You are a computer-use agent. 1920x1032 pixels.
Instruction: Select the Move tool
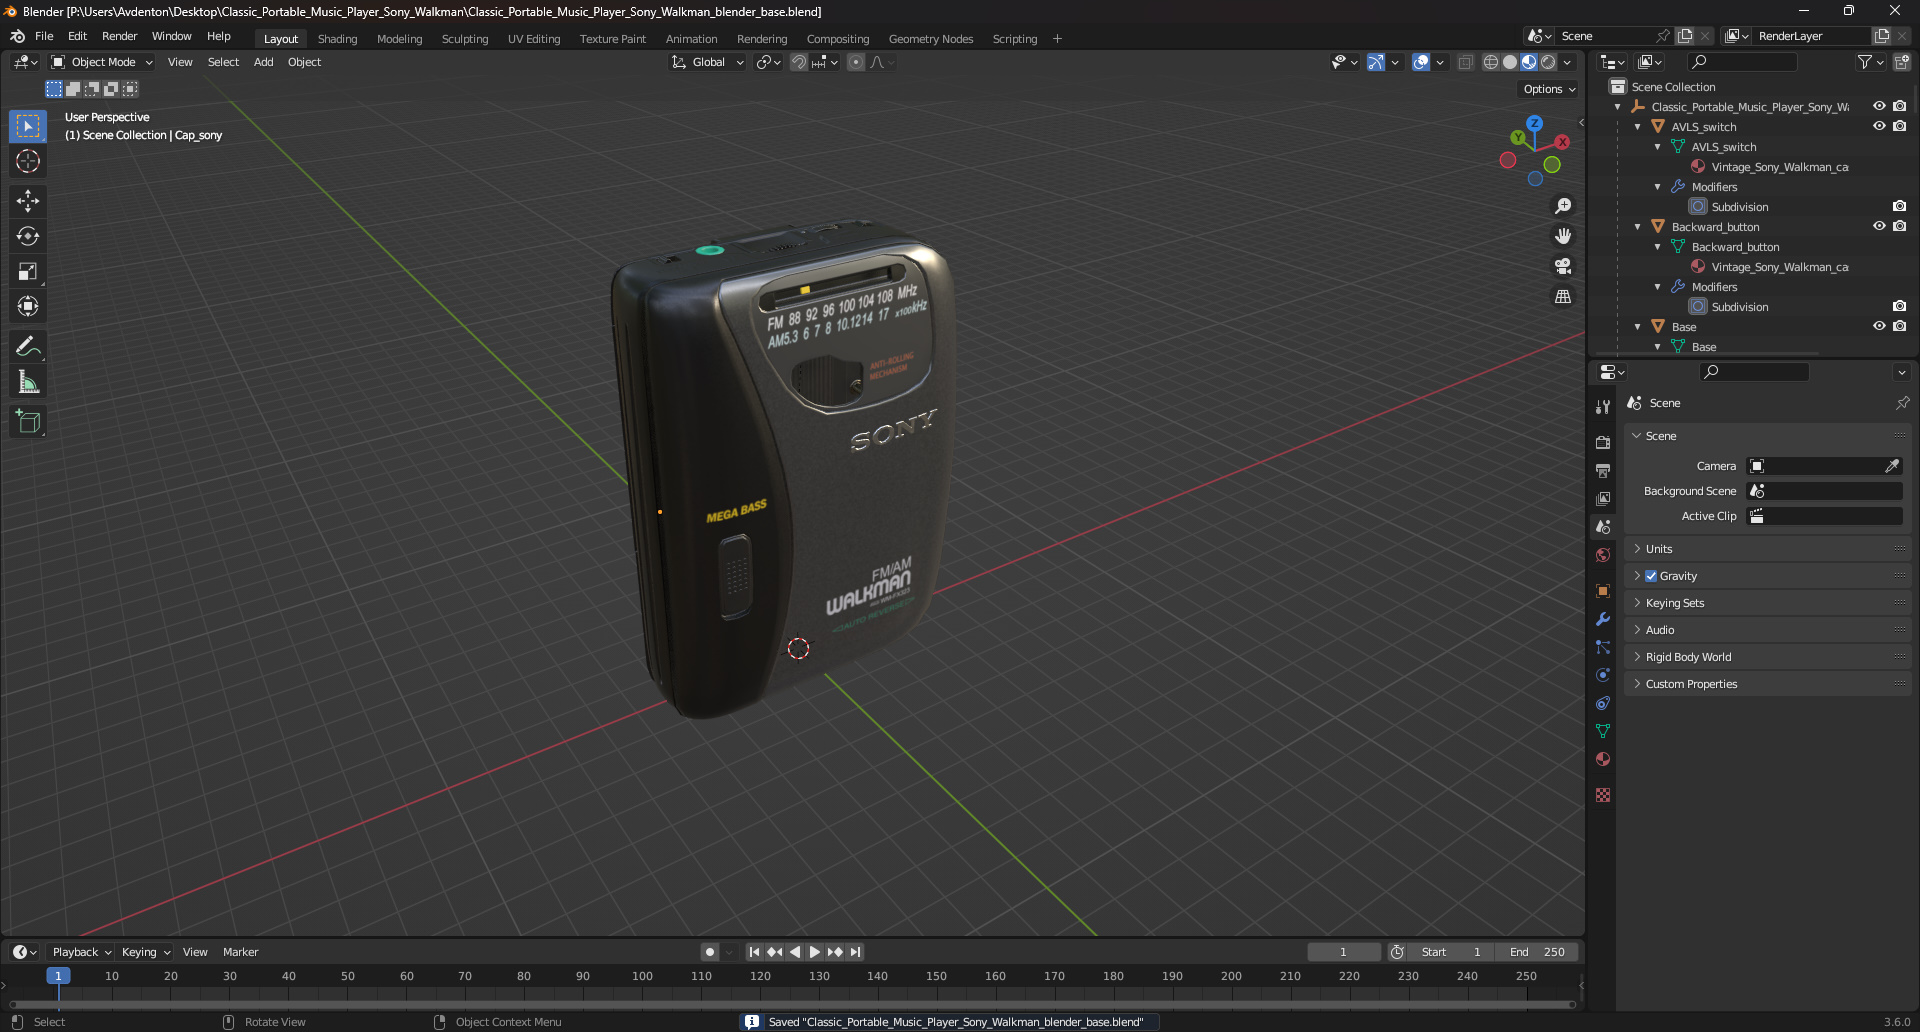coord(28,201)
